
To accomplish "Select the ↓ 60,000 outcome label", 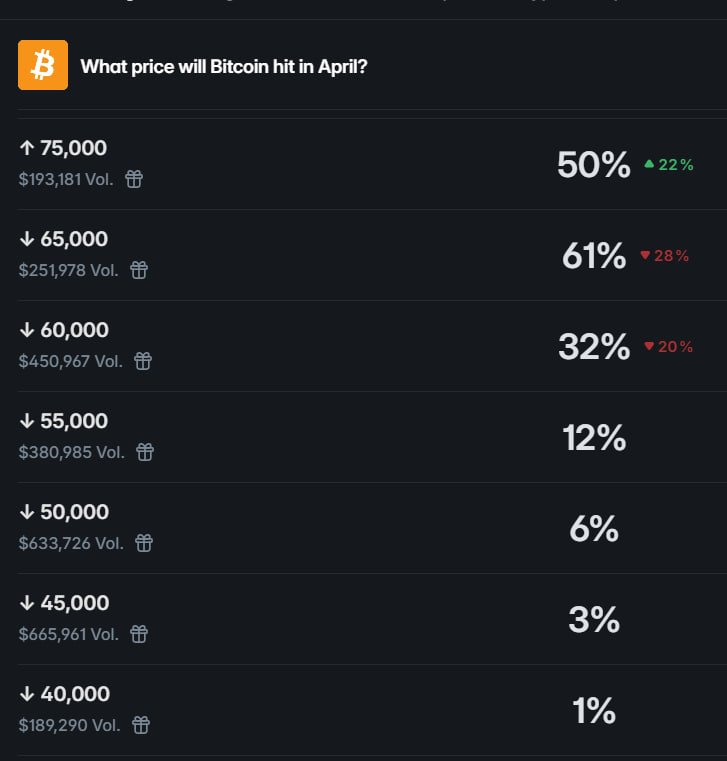I will [x=64, y=330].
